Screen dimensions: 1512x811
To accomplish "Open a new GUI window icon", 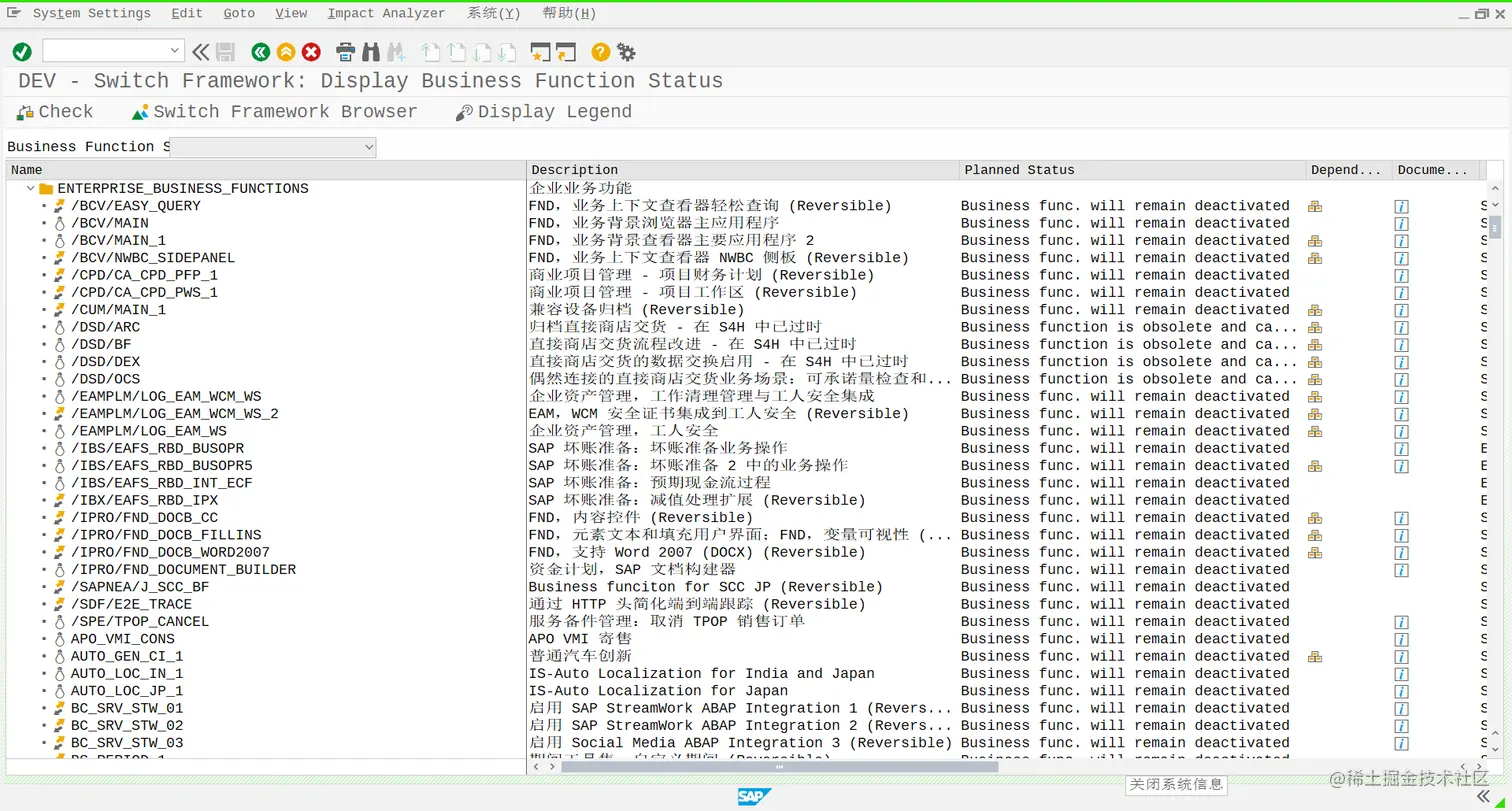I will pyautogui.click(x=541, y=52).
